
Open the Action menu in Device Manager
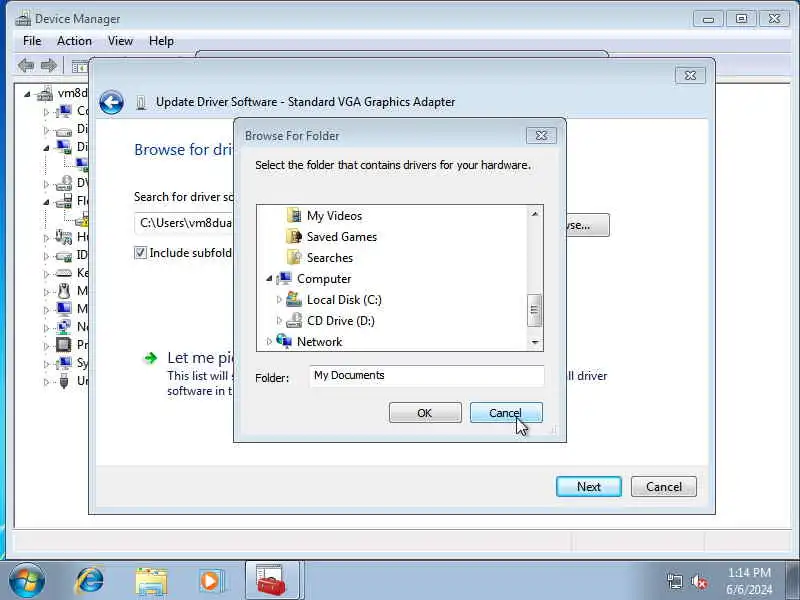point(74,41)
